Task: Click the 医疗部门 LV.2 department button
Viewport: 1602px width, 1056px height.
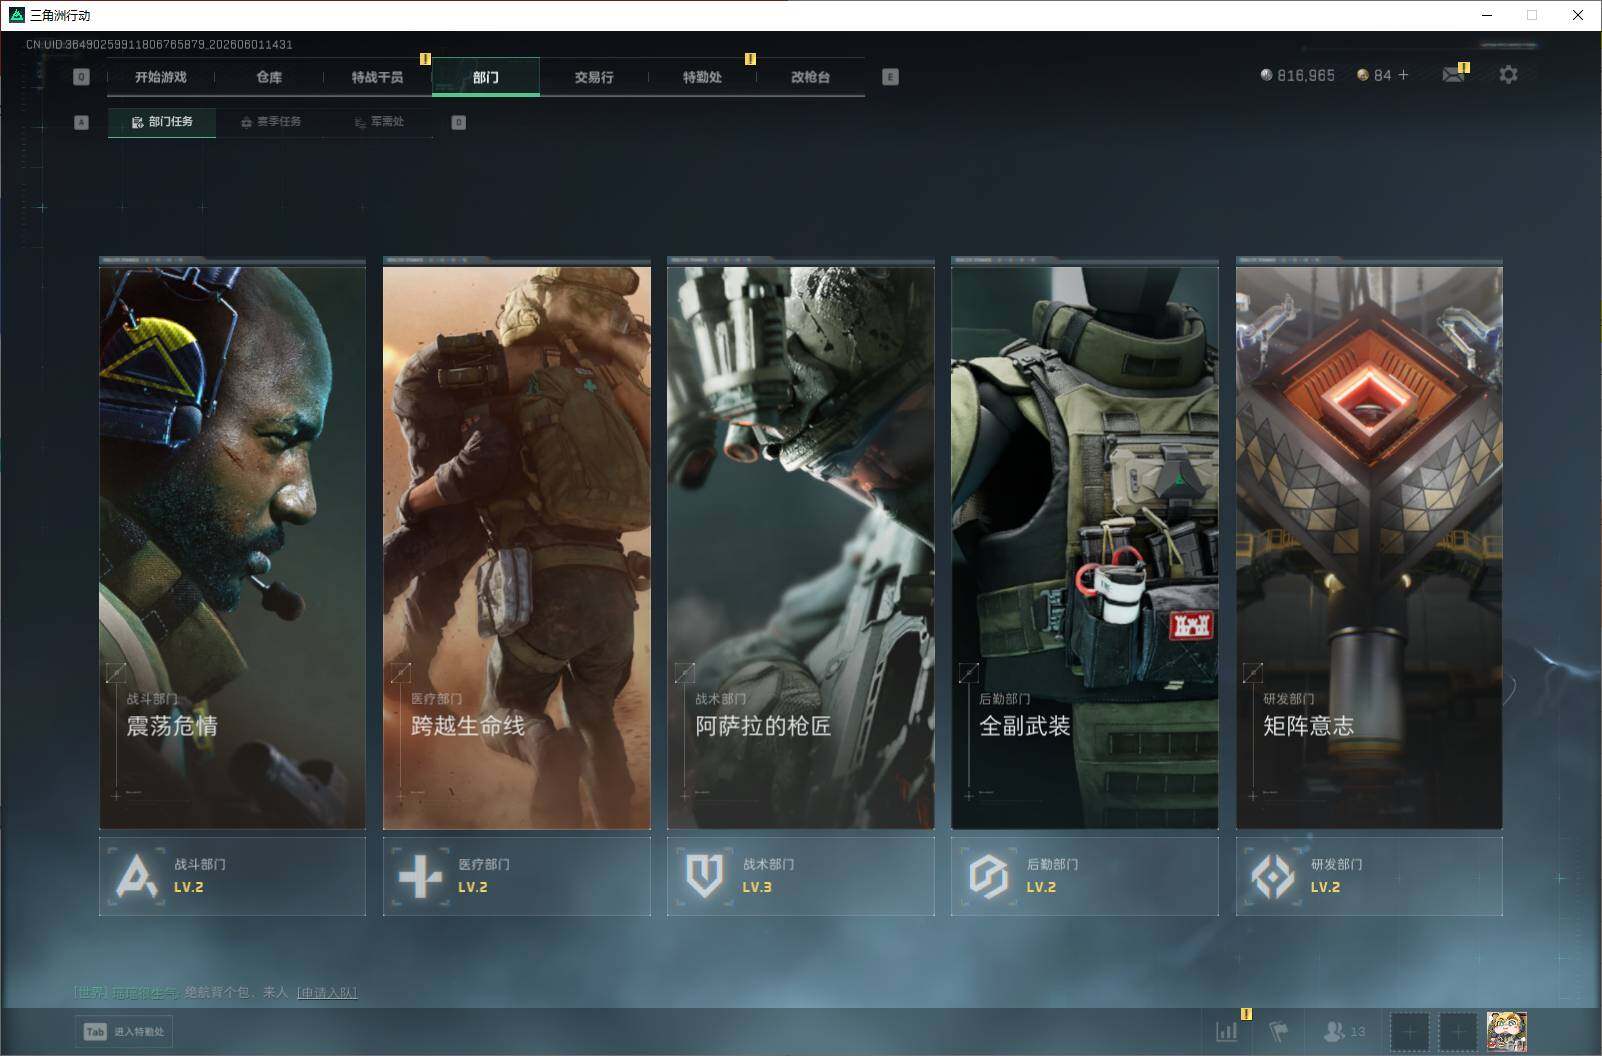Action: coord(516,876)
